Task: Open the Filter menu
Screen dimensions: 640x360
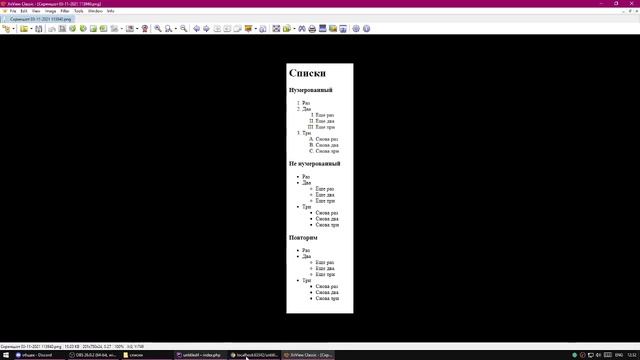Action: [x=65, y=11]
